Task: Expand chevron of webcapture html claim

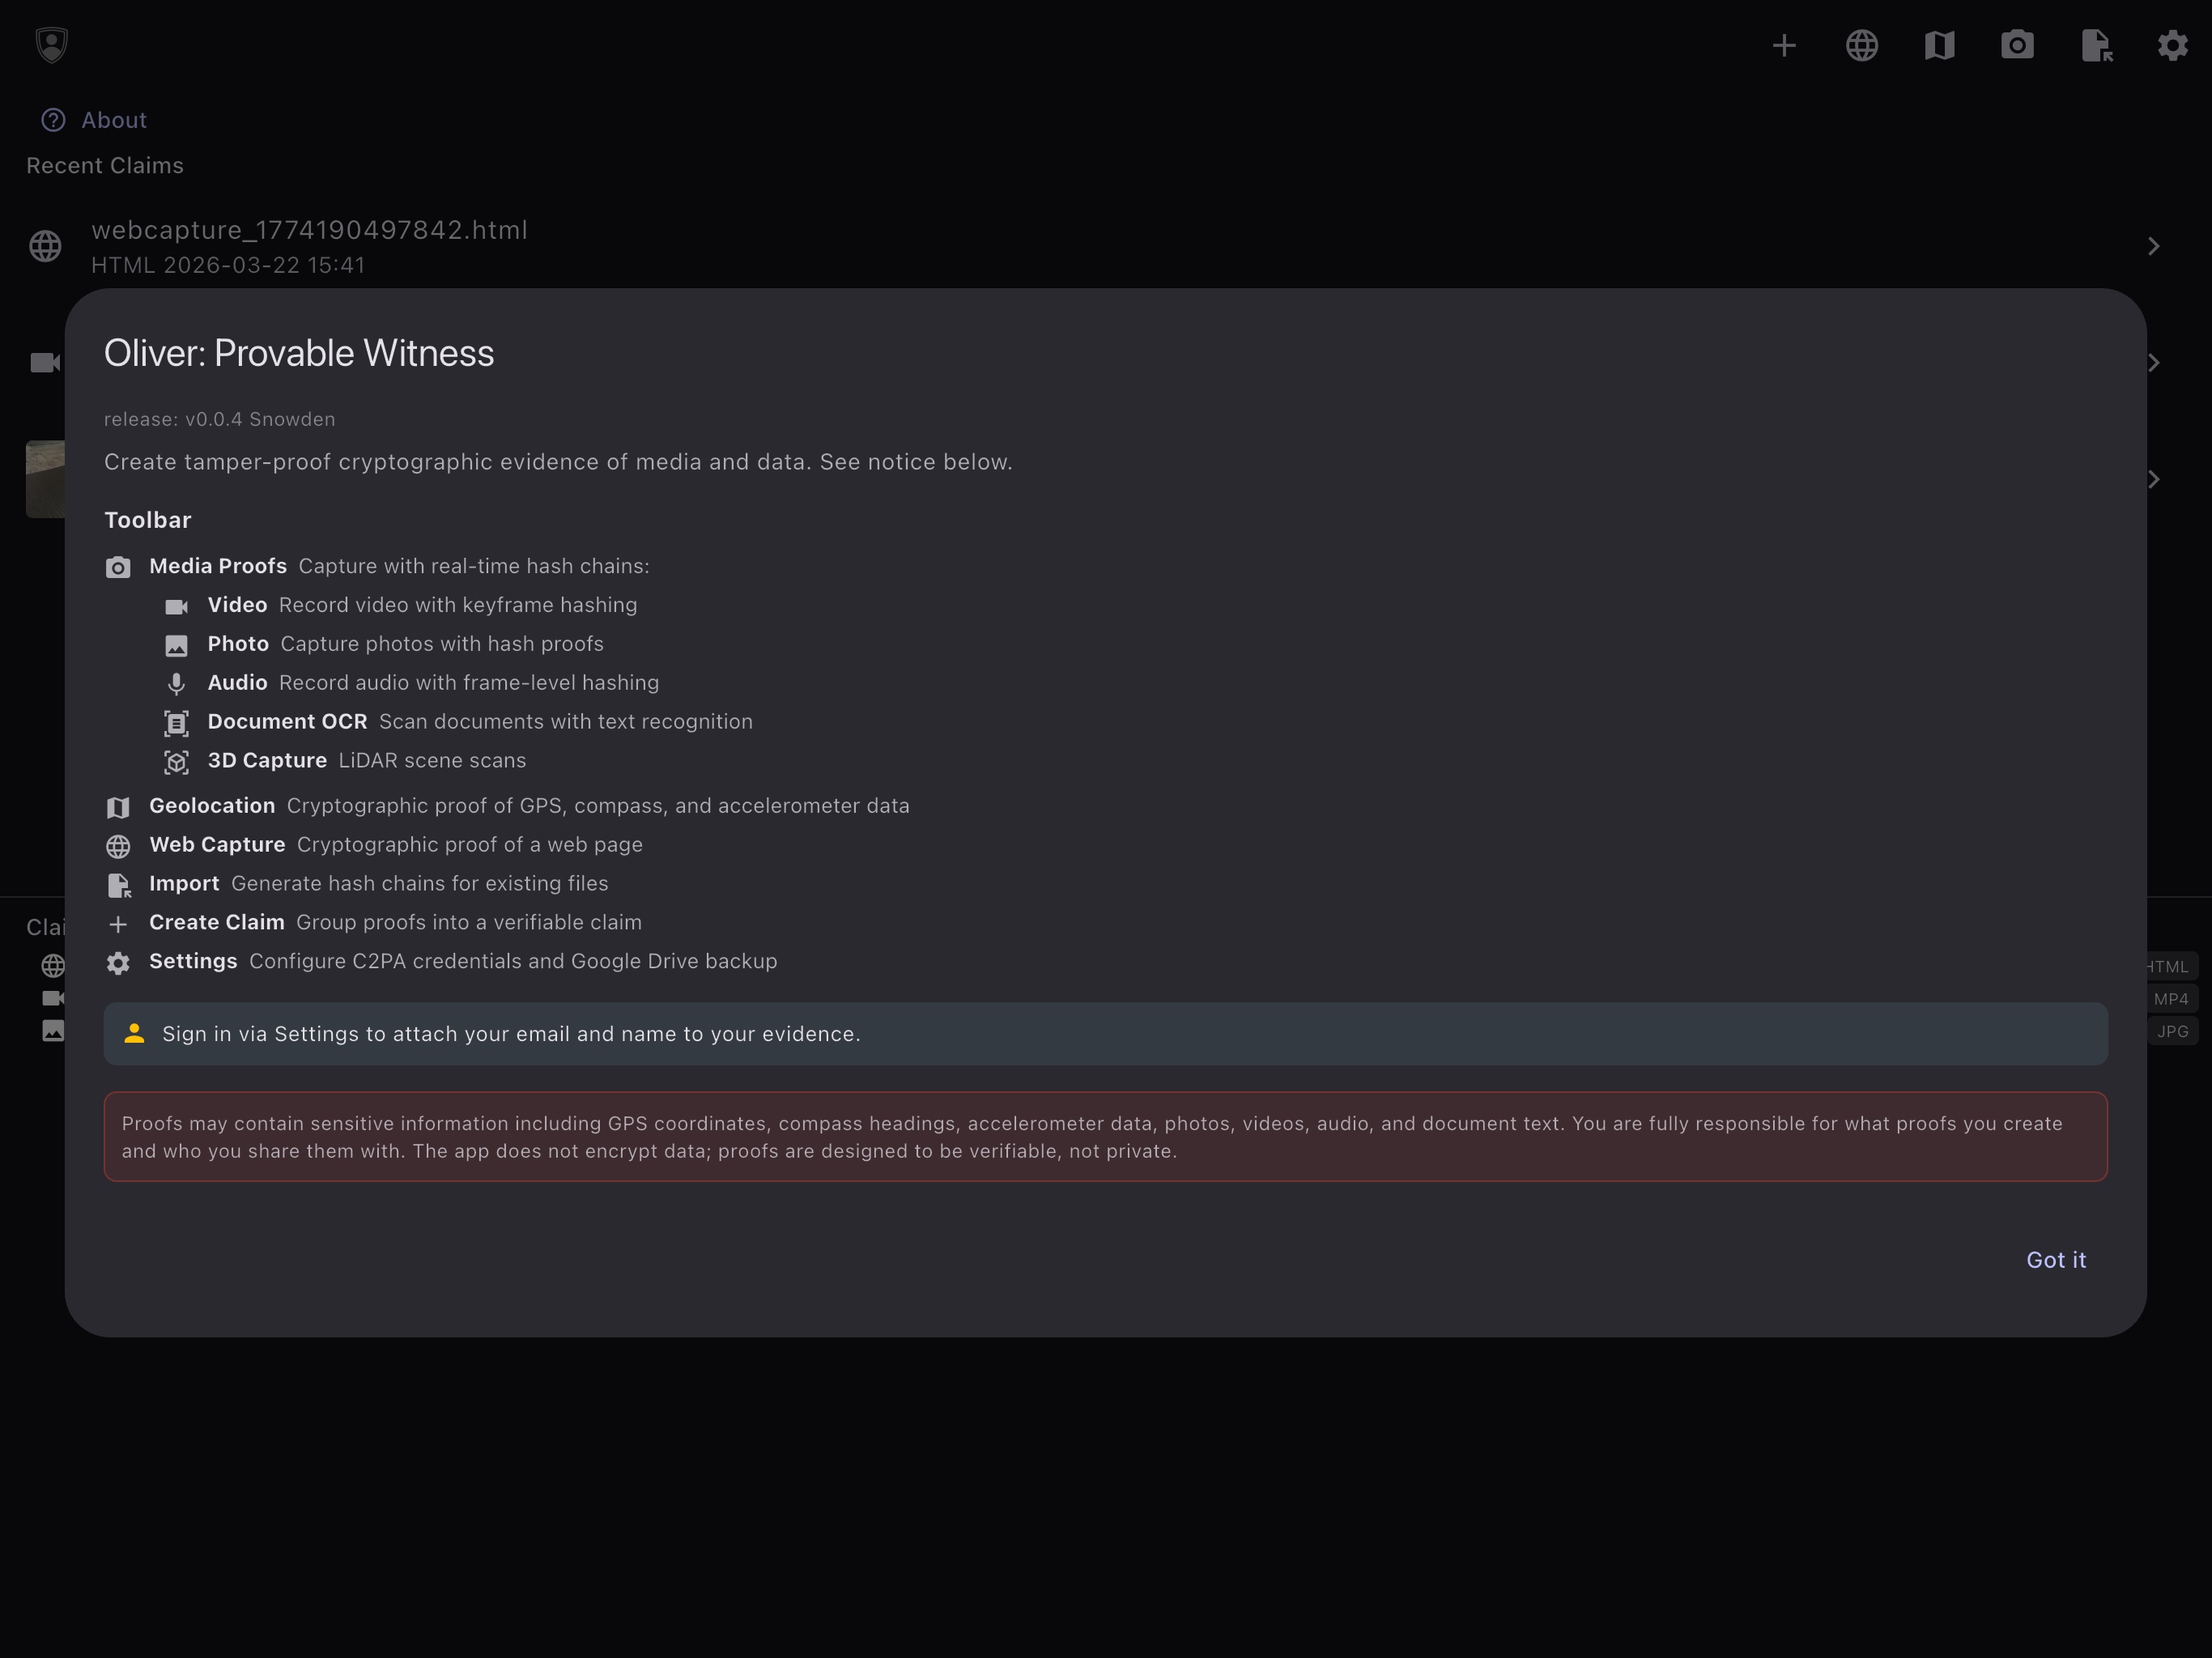Action: pos(2154,246)
